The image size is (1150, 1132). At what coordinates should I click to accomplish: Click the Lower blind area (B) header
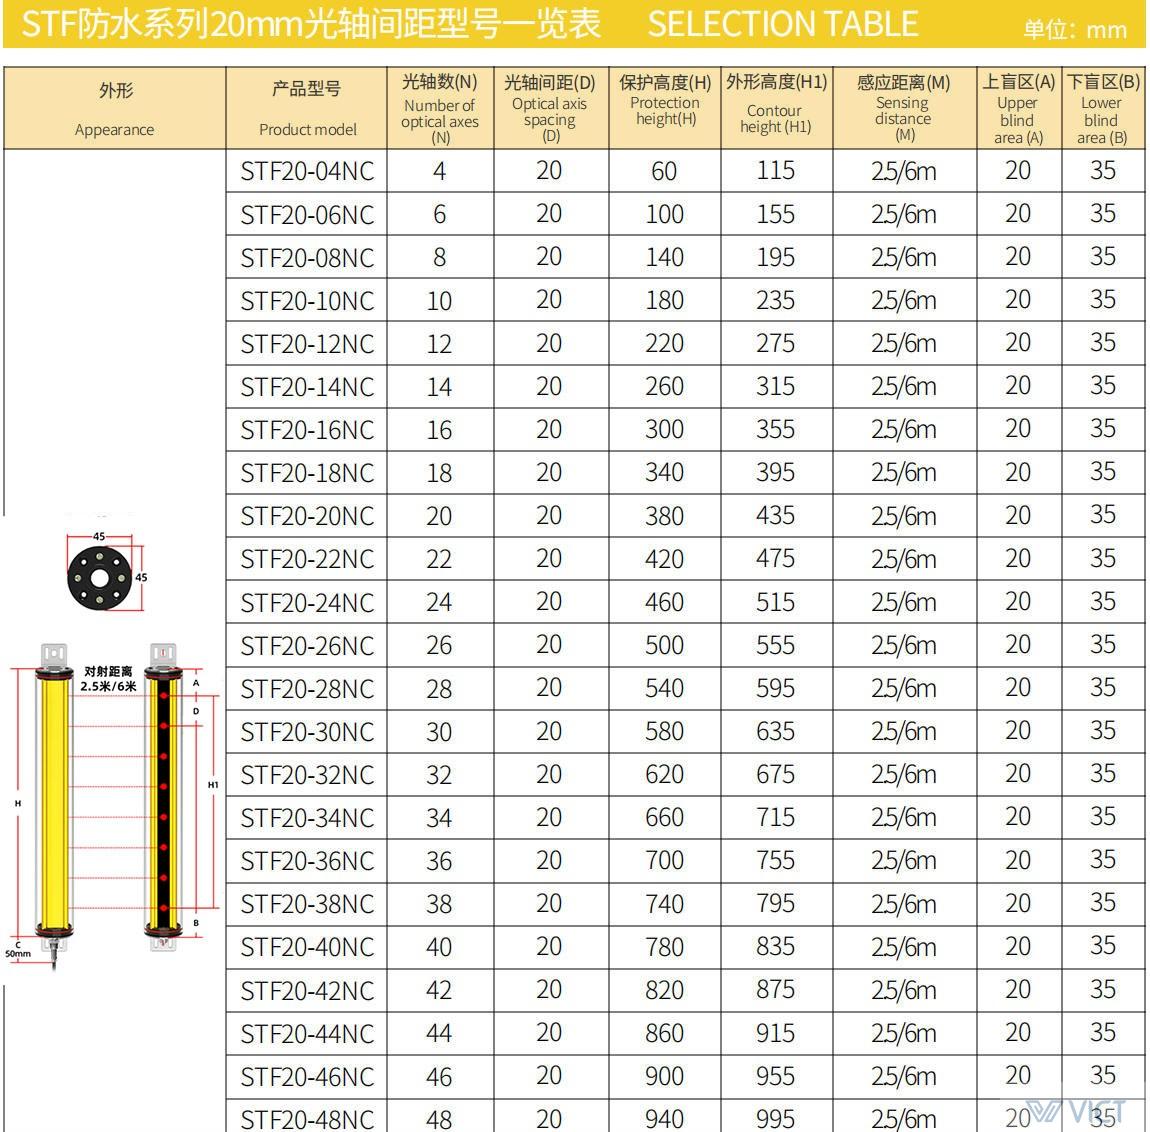[x=1102, y=108]
